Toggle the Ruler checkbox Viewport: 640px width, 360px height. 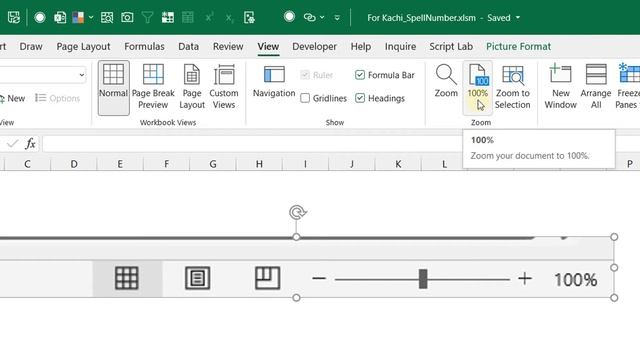pyautogui.click(x=305, y=75)
